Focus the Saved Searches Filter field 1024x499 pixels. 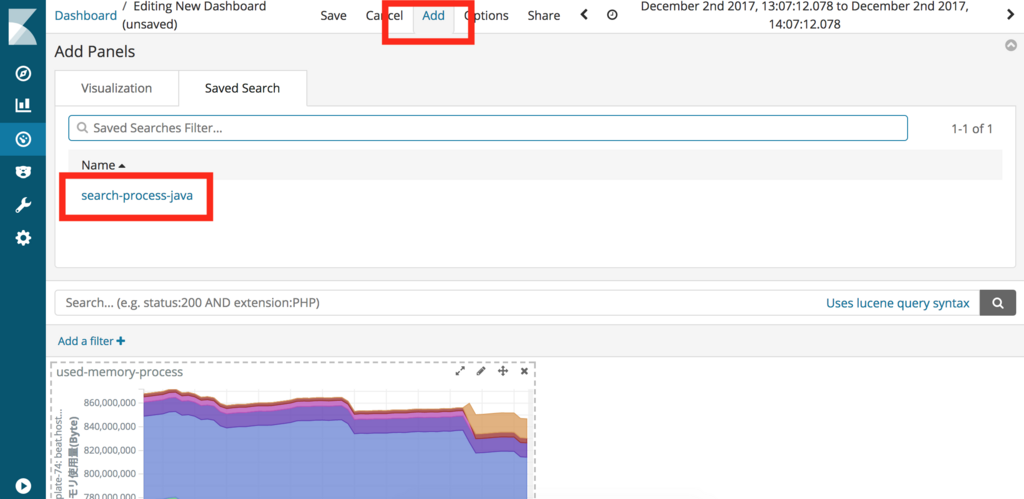488,128
